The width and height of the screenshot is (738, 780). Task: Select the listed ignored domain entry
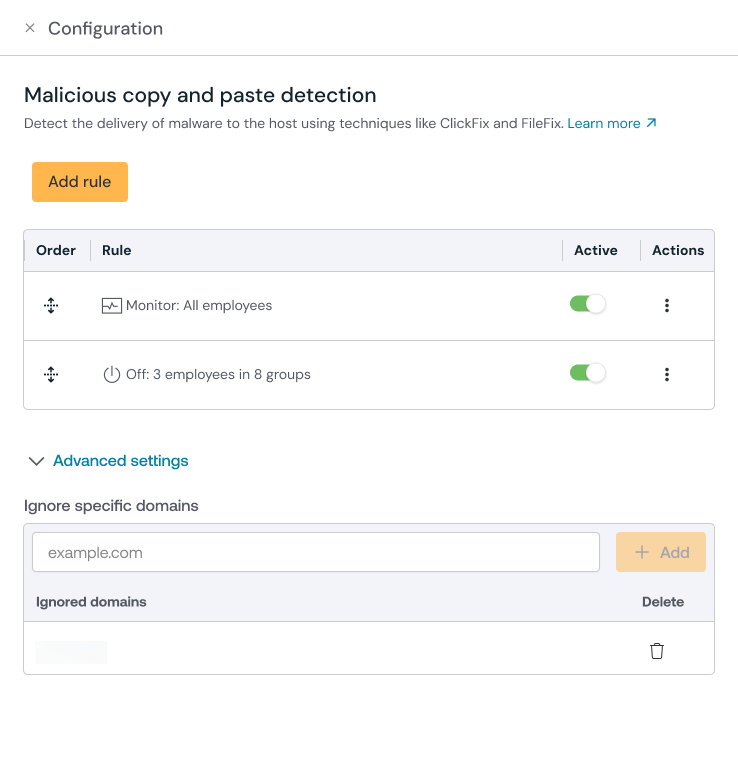click(71, 653)
